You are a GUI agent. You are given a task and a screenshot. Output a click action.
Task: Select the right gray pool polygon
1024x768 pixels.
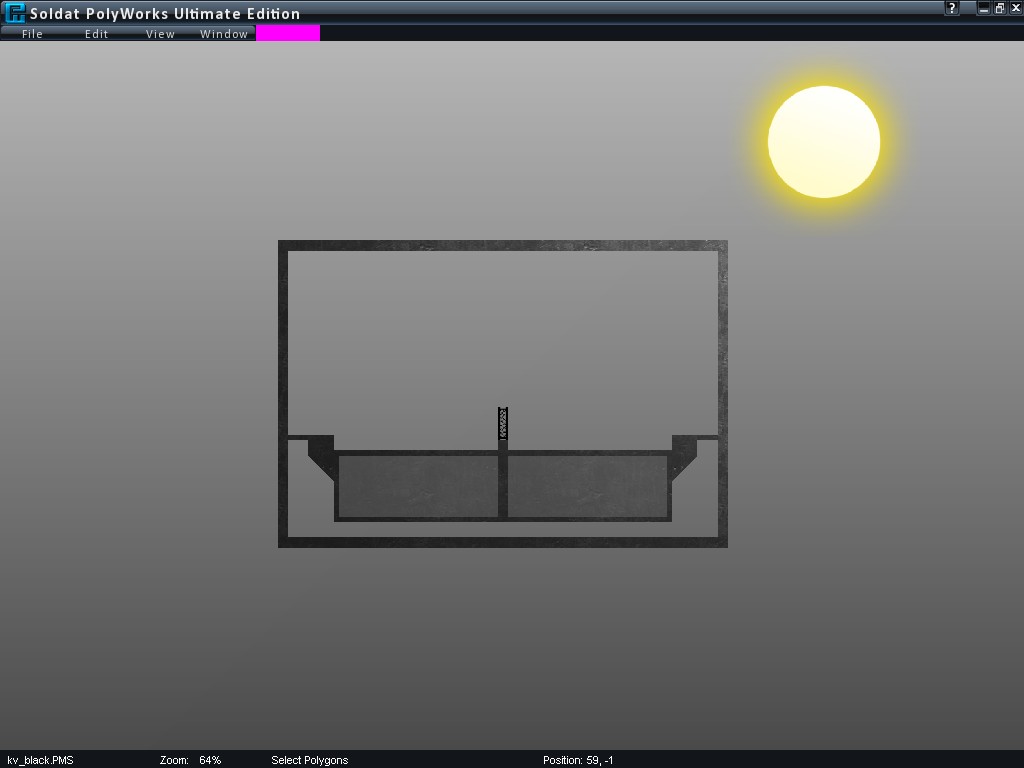[587, 487]
